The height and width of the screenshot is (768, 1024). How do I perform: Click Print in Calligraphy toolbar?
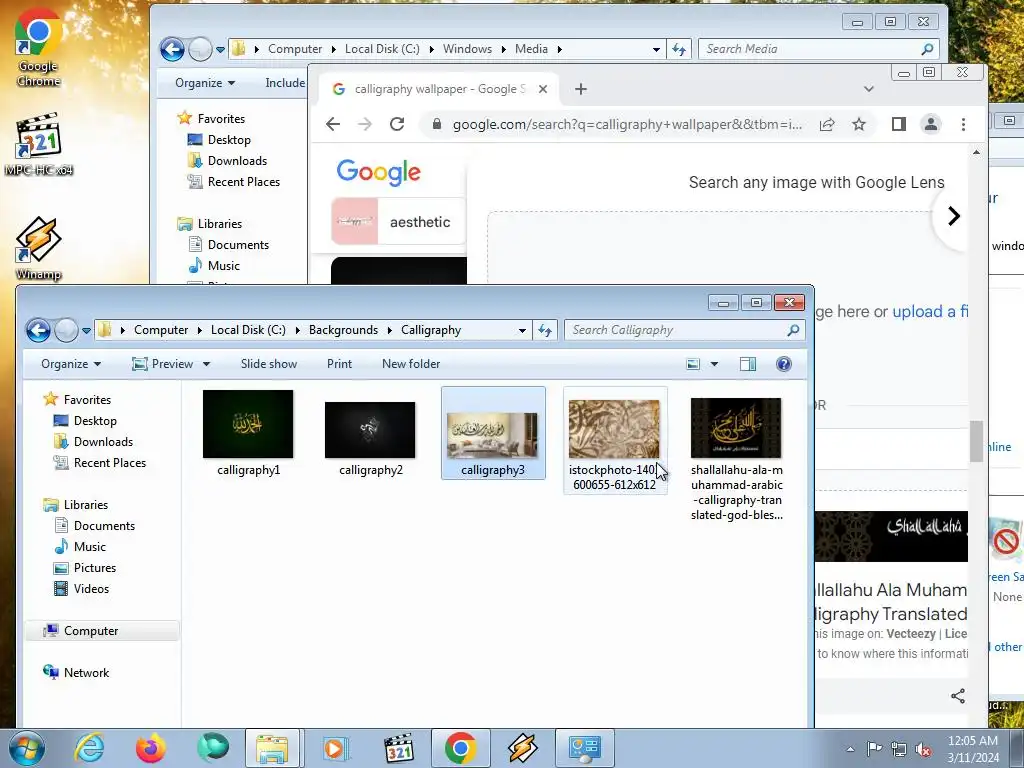[339, 364]
